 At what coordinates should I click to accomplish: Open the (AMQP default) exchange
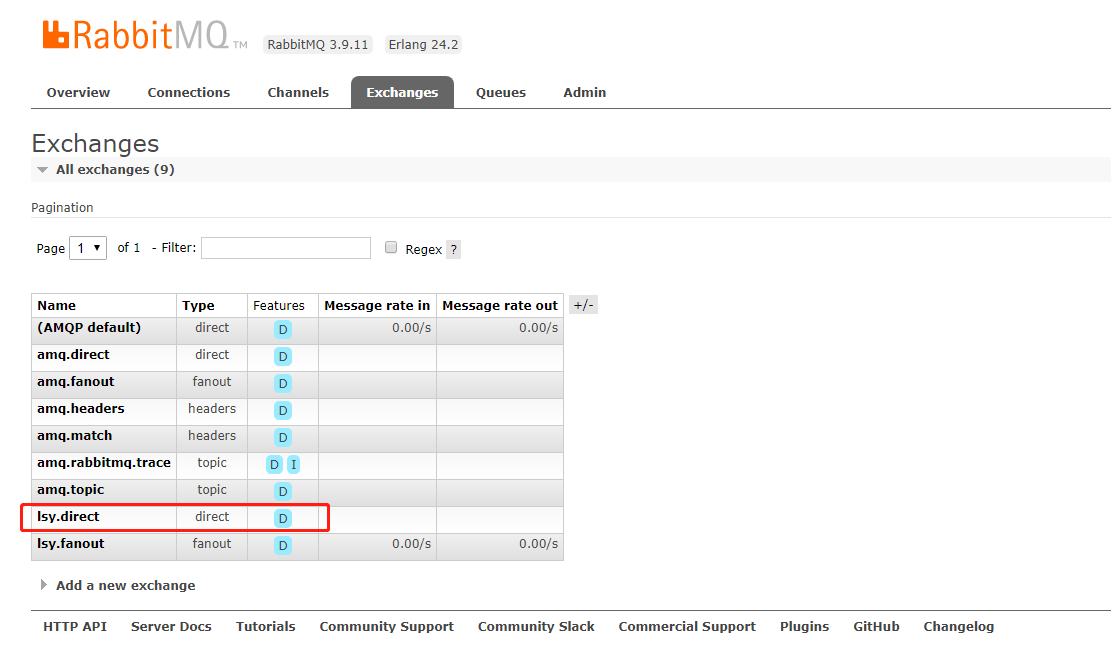pyautogui.click(x=89, y=327)
